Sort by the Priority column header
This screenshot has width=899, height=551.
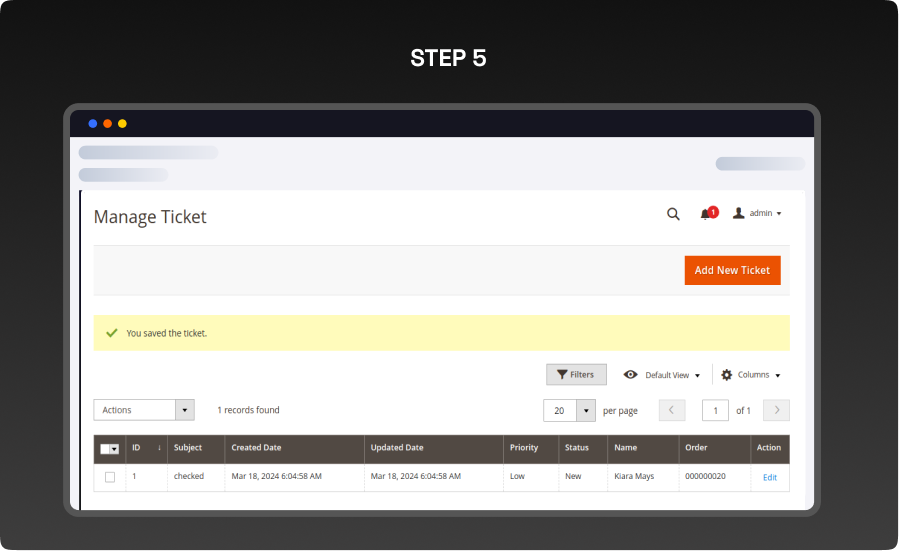[524, 448]
